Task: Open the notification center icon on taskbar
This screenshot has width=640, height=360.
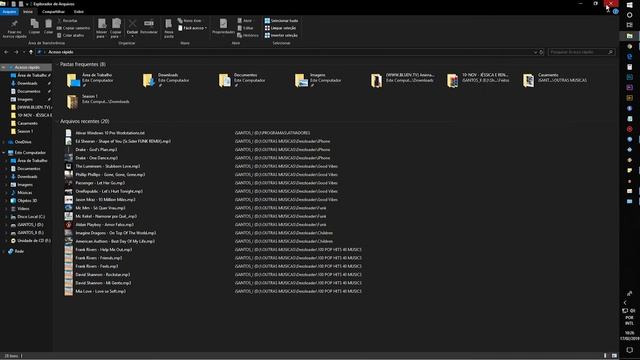Action: [x=629, y=350]
